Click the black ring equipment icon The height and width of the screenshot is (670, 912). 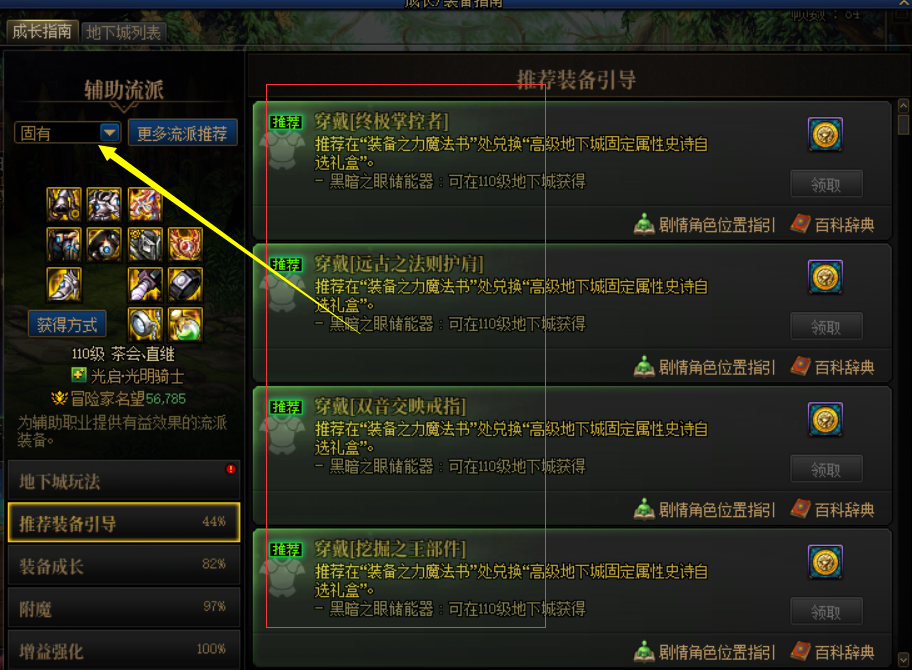186,284
